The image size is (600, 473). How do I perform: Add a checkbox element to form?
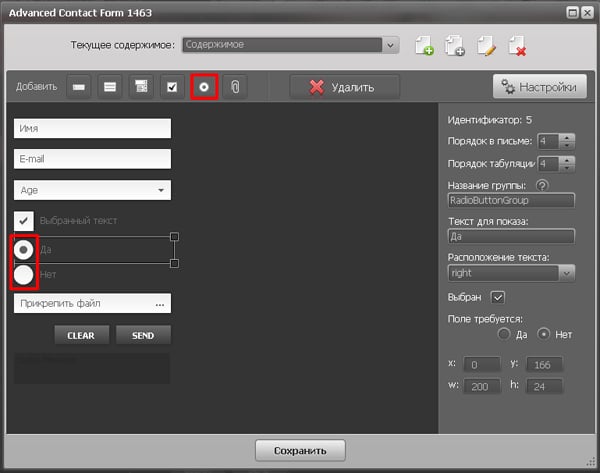point(172,87)
